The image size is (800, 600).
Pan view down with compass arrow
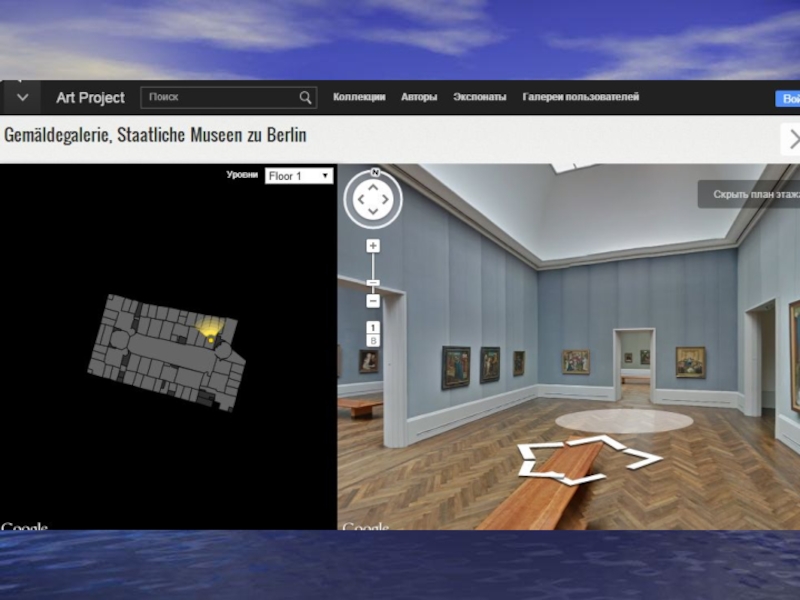(373, 211)
